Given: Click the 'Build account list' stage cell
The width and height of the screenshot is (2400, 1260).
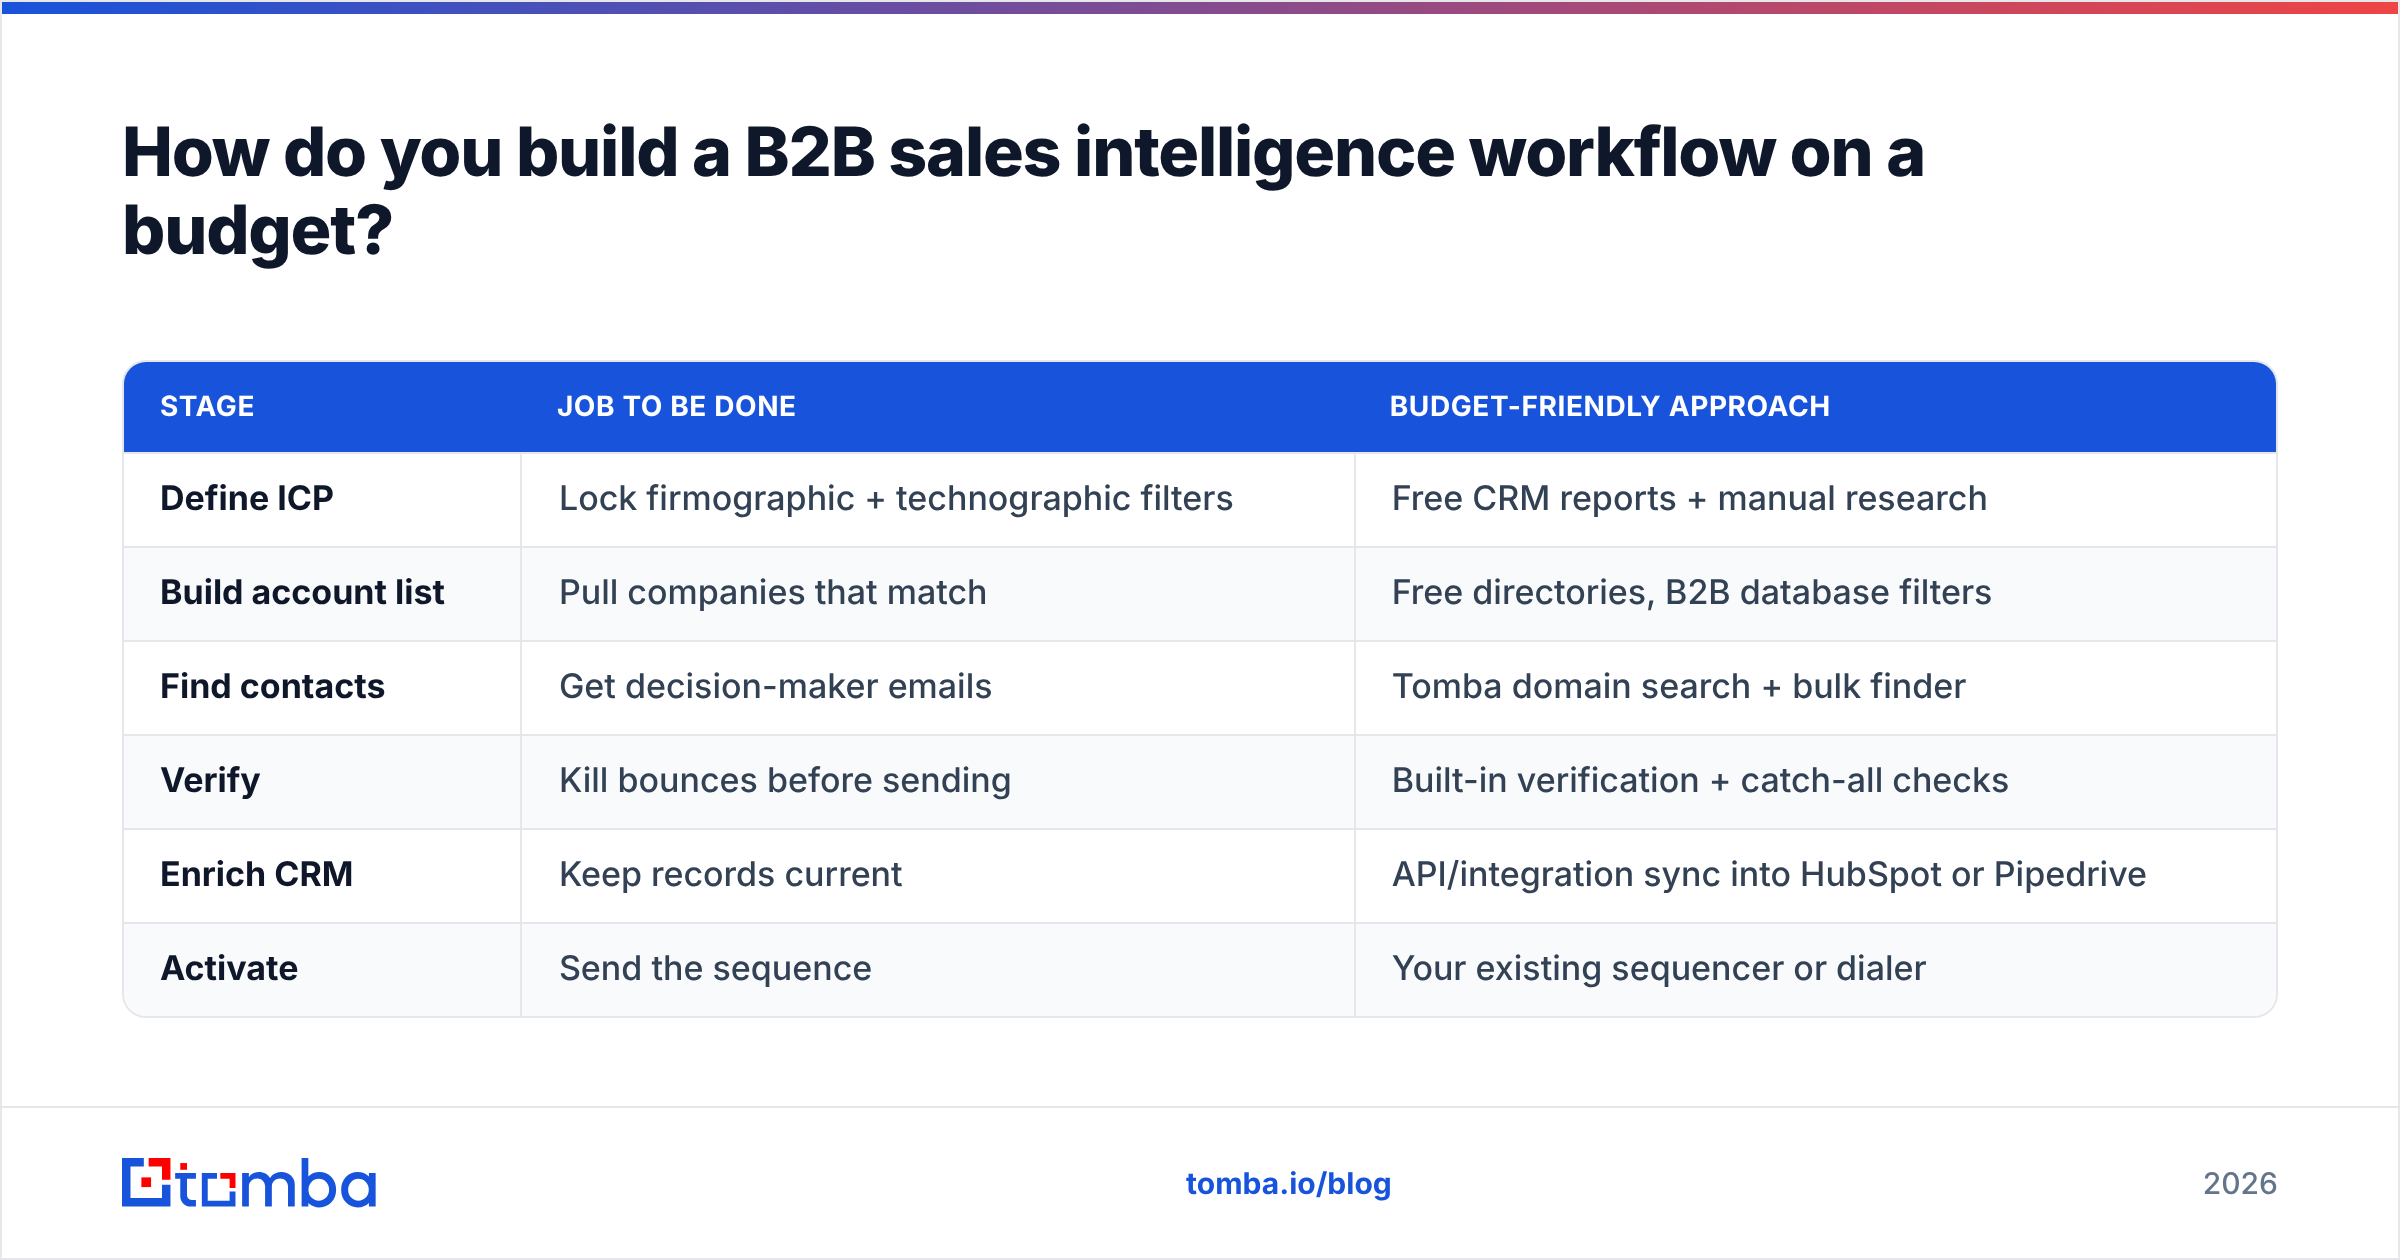Looking at the screenshot, I should click(322, 593).
